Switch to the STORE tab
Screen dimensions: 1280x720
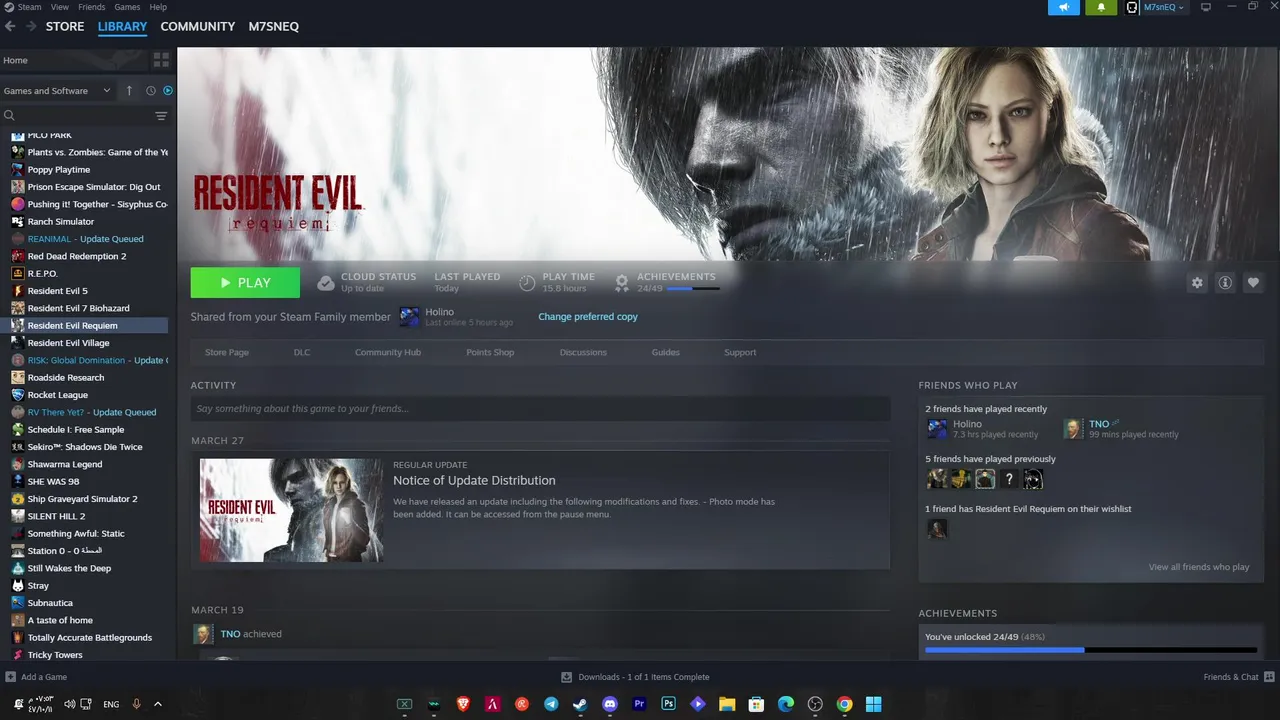[x=65, y=26]
